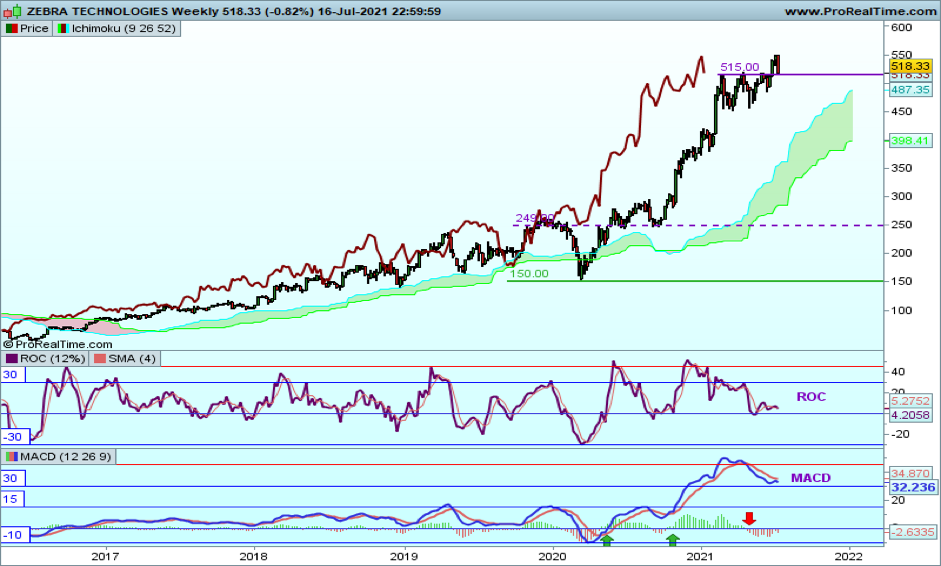Click the 30 box in ROC panel

point(13,375)
